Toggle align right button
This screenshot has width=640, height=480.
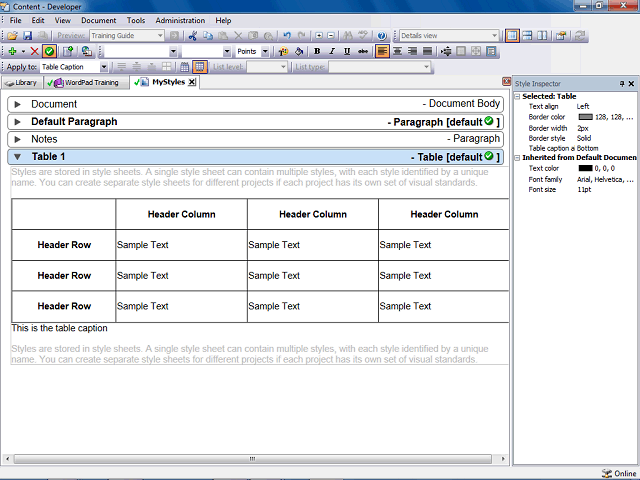click(412, 51)
